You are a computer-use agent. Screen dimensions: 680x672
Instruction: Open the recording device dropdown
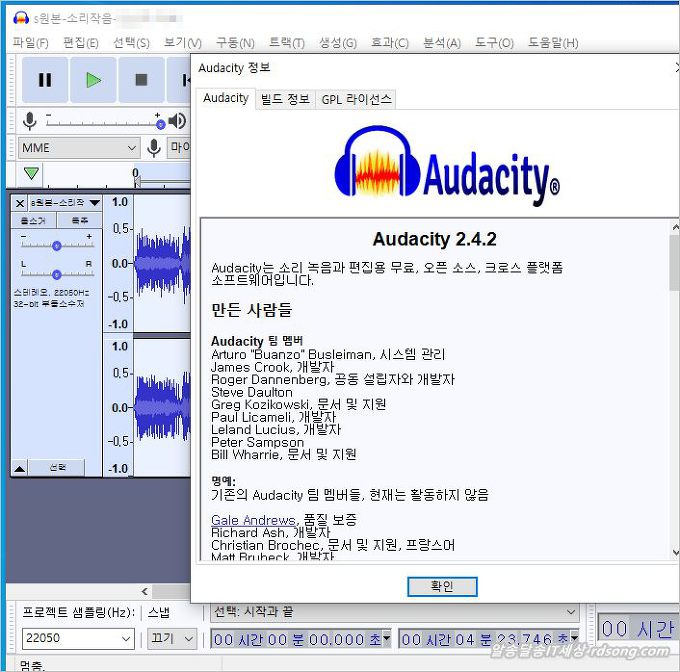click(180, 148)
